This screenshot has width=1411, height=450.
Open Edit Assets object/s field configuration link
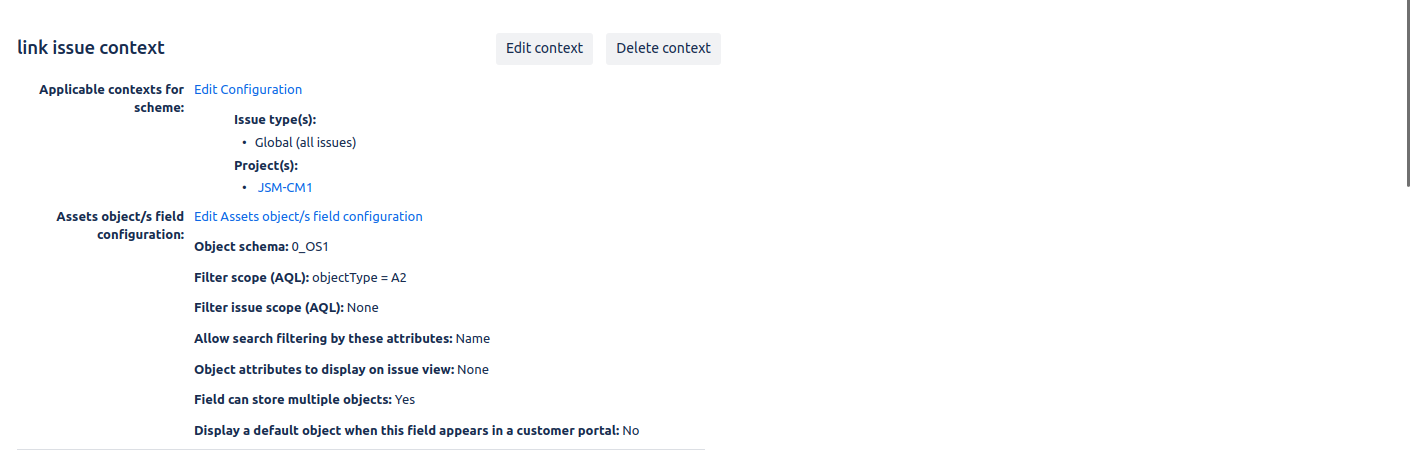[308, 216]
